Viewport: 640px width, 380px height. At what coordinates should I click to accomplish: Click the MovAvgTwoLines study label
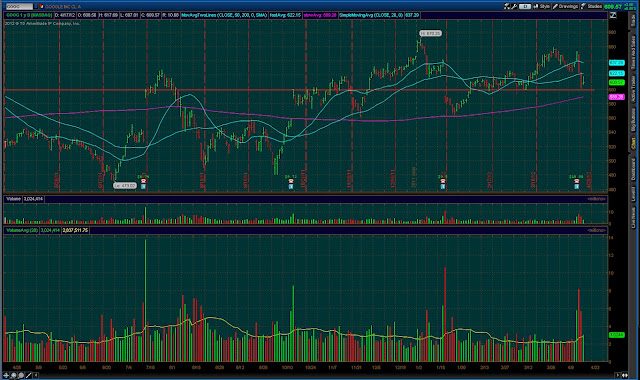[224, 15]
